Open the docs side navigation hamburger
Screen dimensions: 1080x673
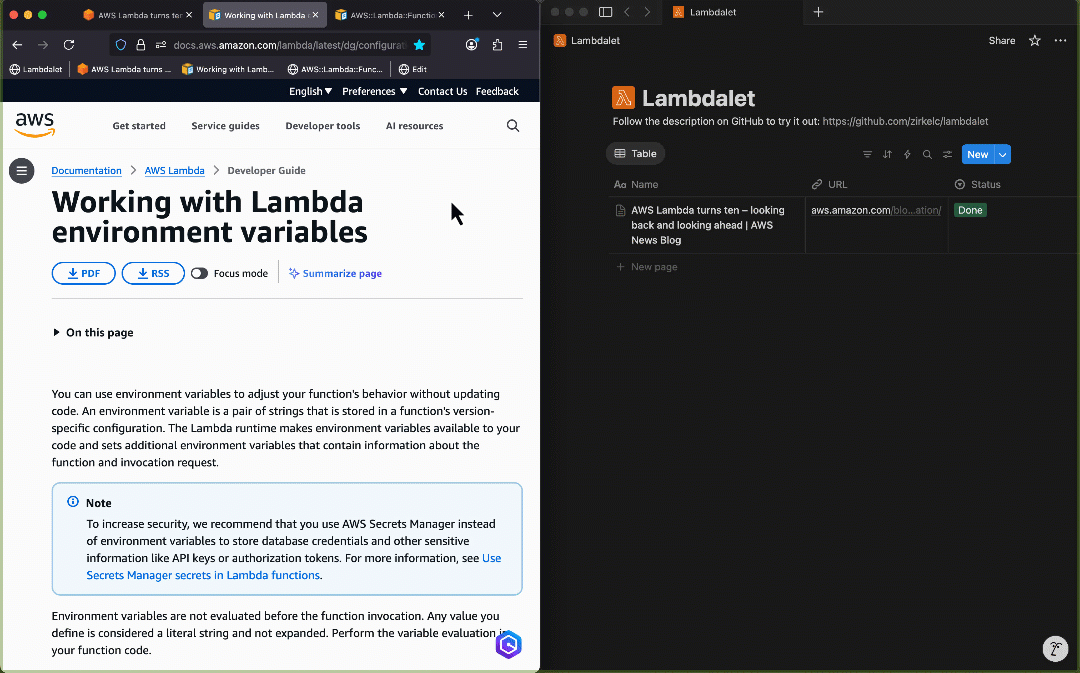[x=21, y=170]
